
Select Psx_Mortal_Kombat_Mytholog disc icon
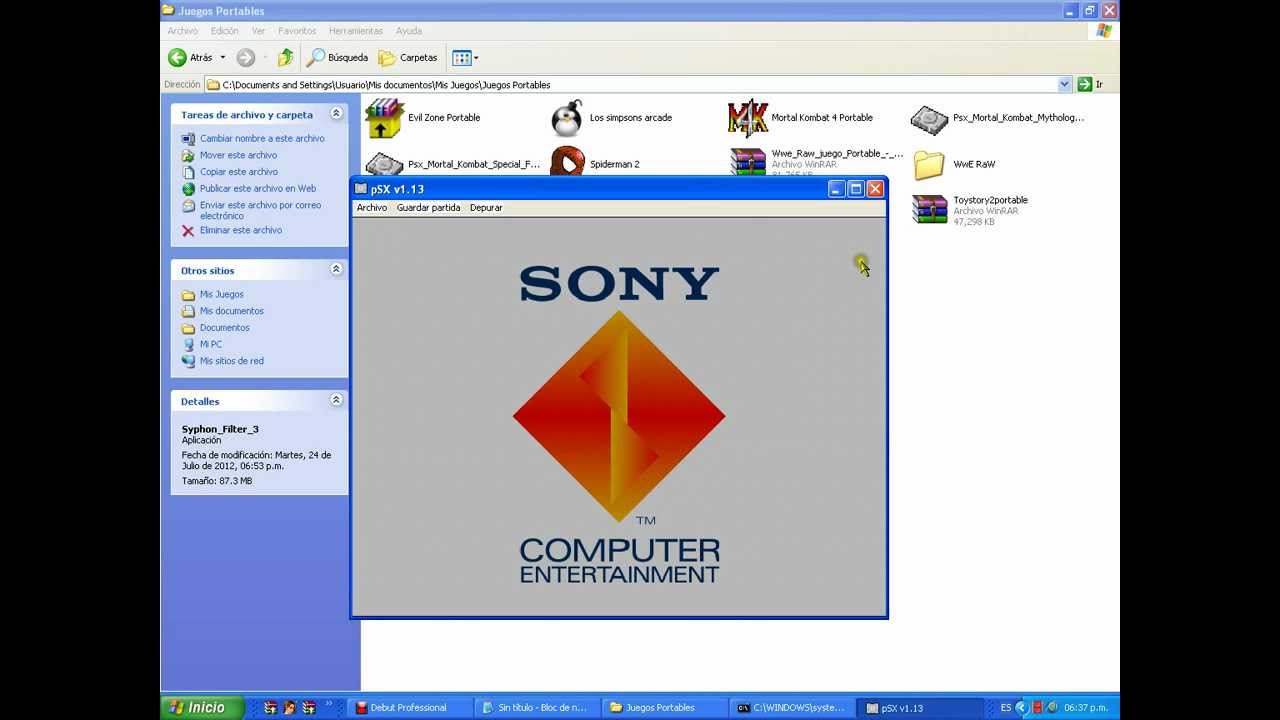point(929,120)
